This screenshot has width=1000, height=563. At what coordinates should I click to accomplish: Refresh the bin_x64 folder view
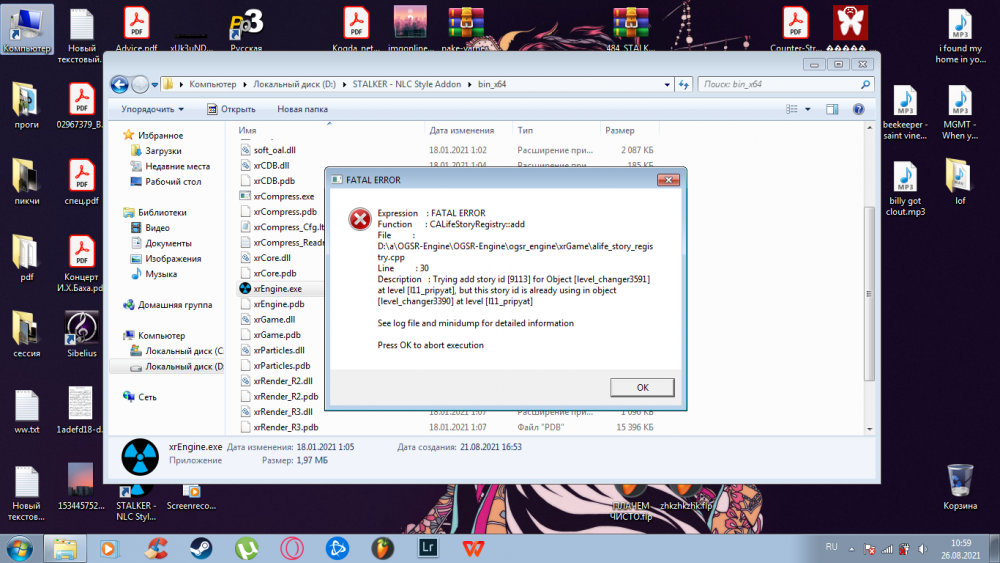(684, 84)
